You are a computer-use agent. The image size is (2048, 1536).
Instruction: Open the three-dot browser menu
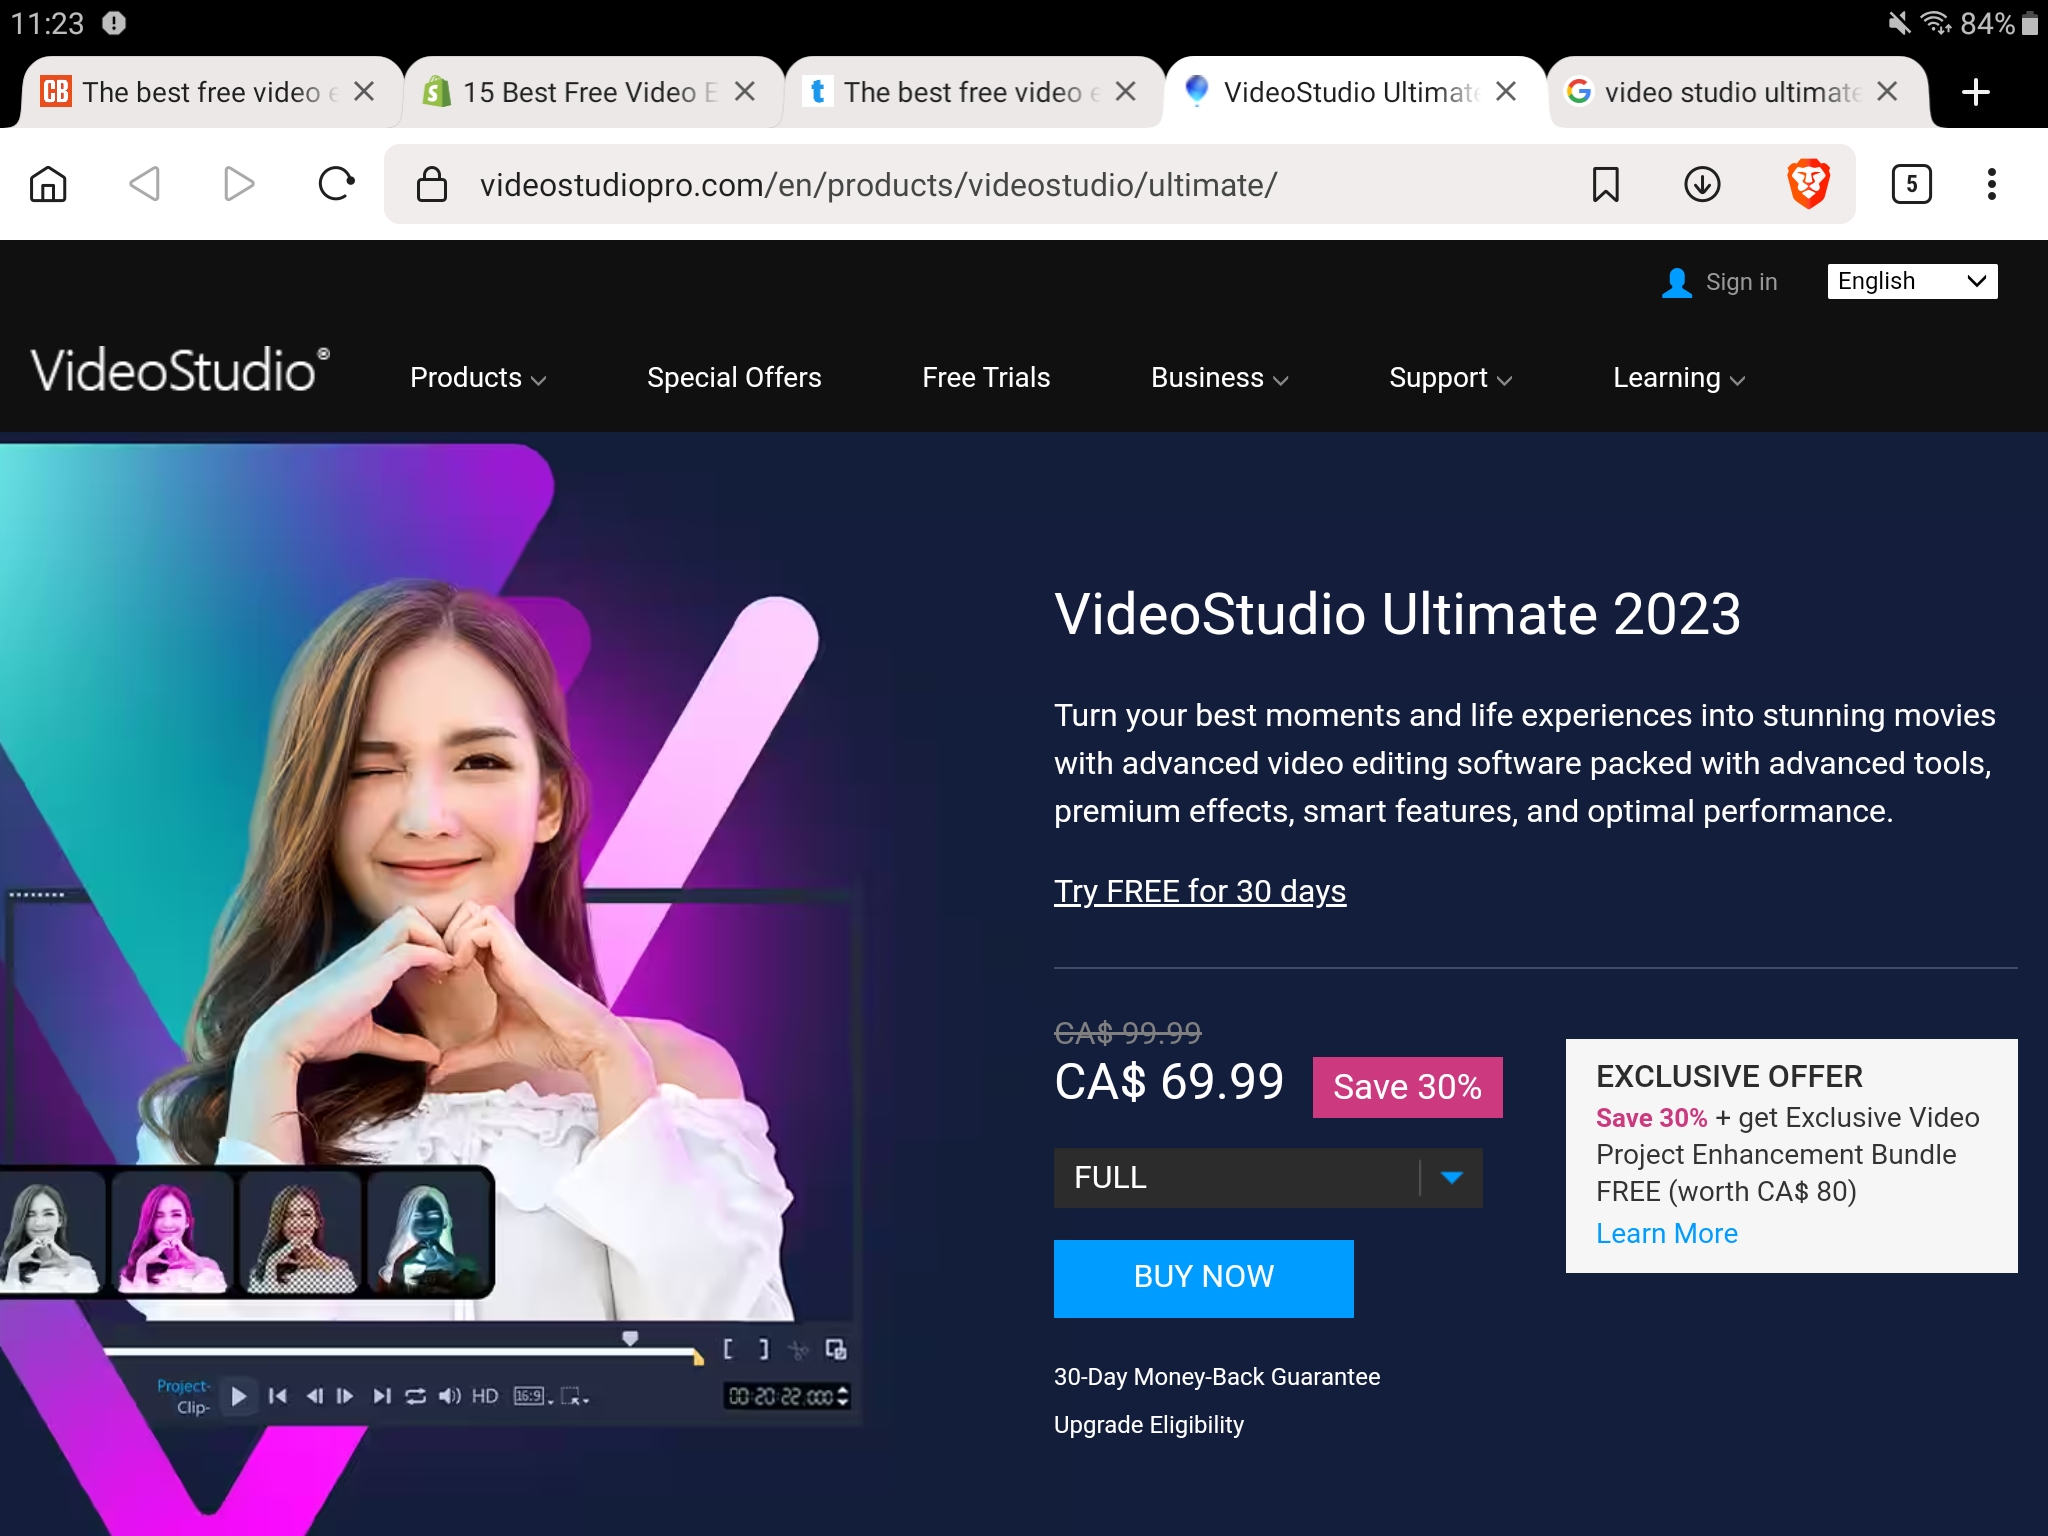click(1991, 184)
